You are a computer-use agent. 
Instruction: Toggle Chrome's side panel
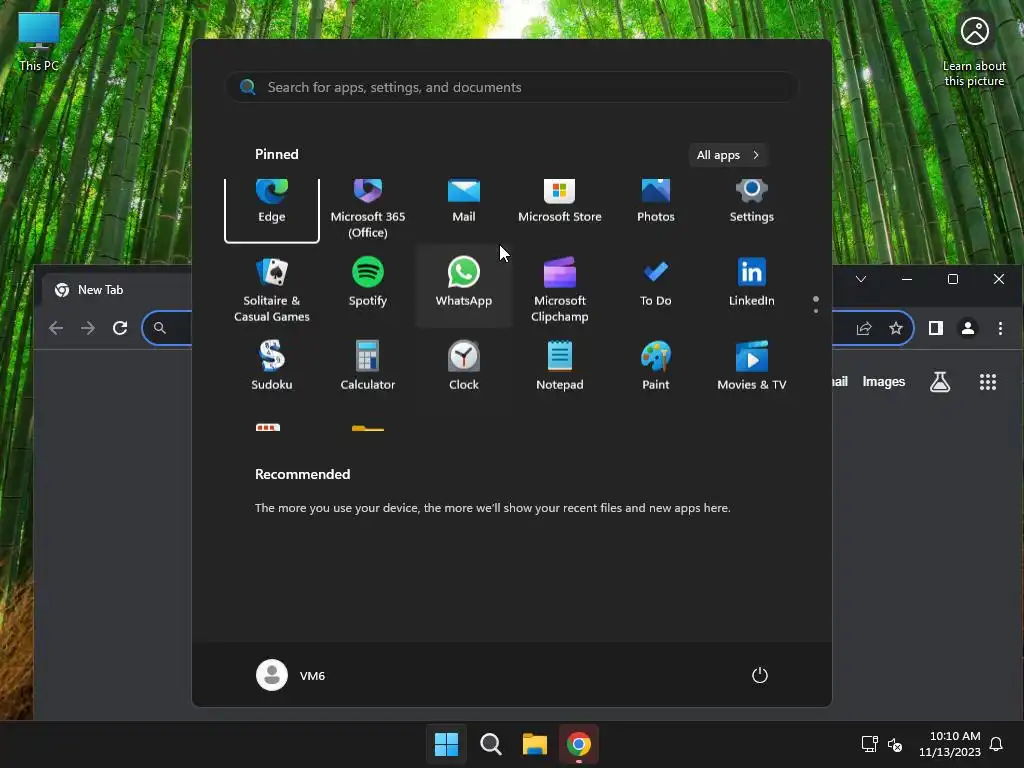pos(936,328)
